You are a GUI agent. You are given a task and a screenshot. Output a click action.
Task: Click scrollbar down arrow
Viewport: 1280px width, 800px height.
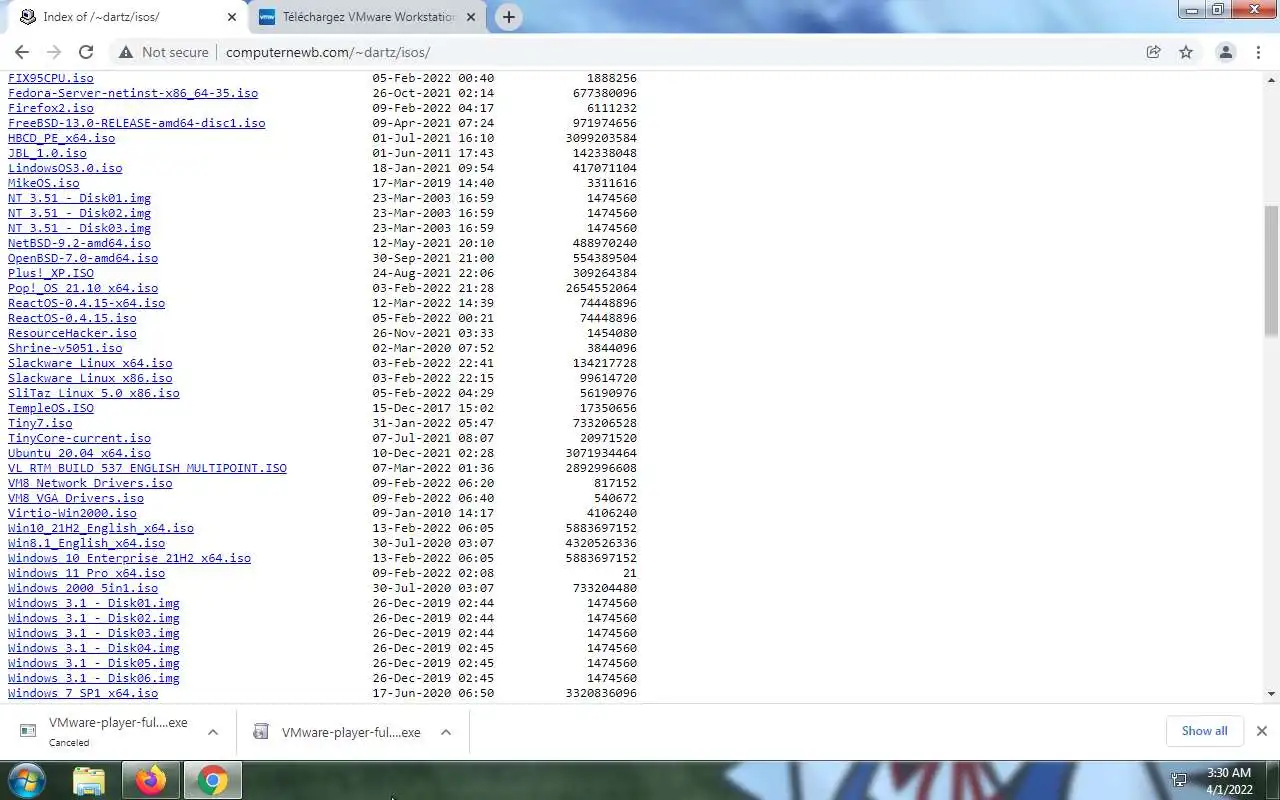1271,693
